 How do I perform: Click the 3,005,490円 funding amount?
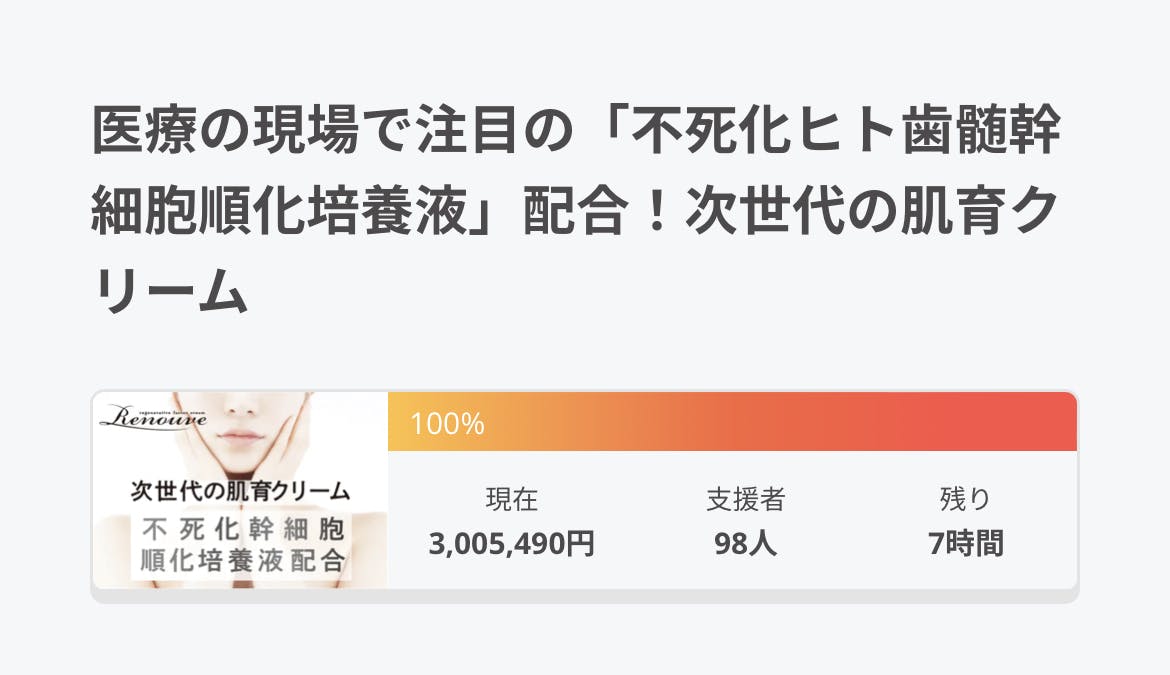511,544
